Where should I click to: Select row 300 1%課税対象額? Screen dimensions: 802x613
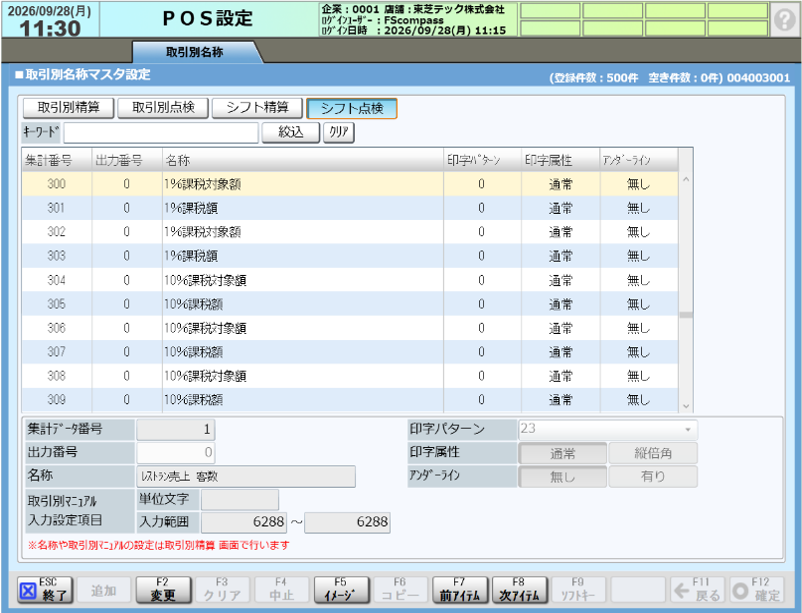350,184
